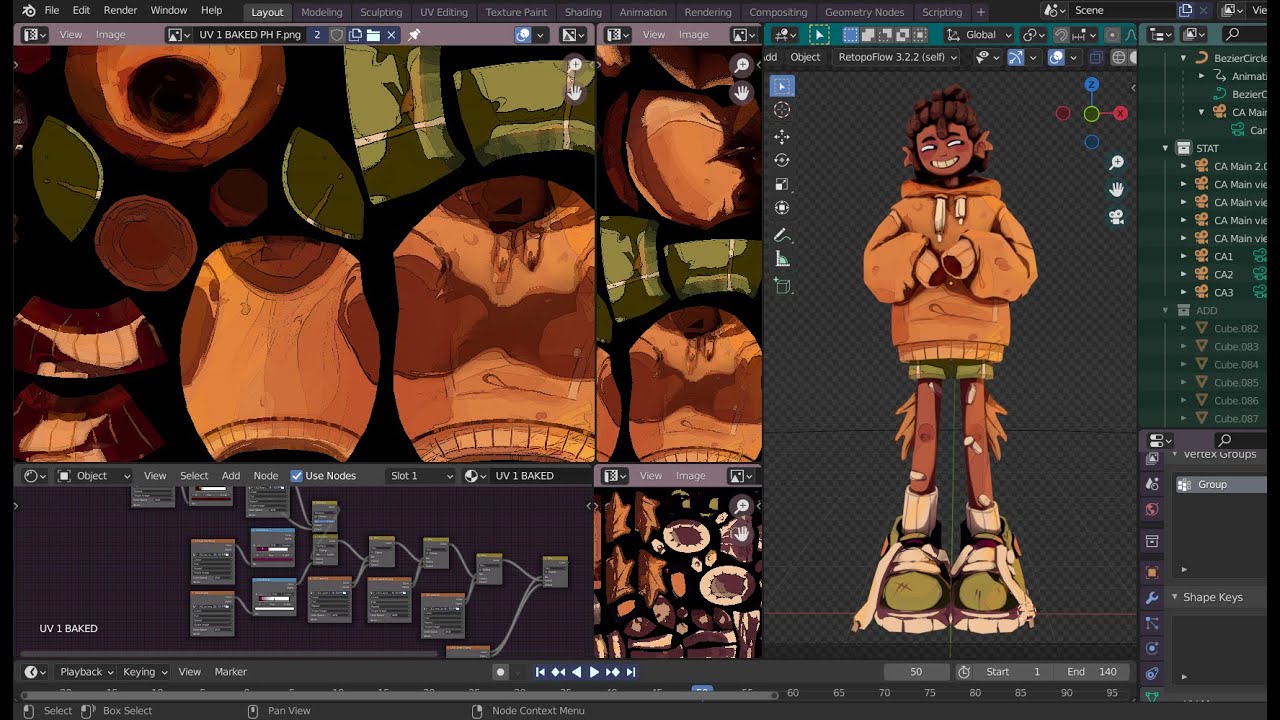The image size is (1280, 720).
Task: Open the Modifiers wrench properties tab
Action: [x=1152, y=598]
